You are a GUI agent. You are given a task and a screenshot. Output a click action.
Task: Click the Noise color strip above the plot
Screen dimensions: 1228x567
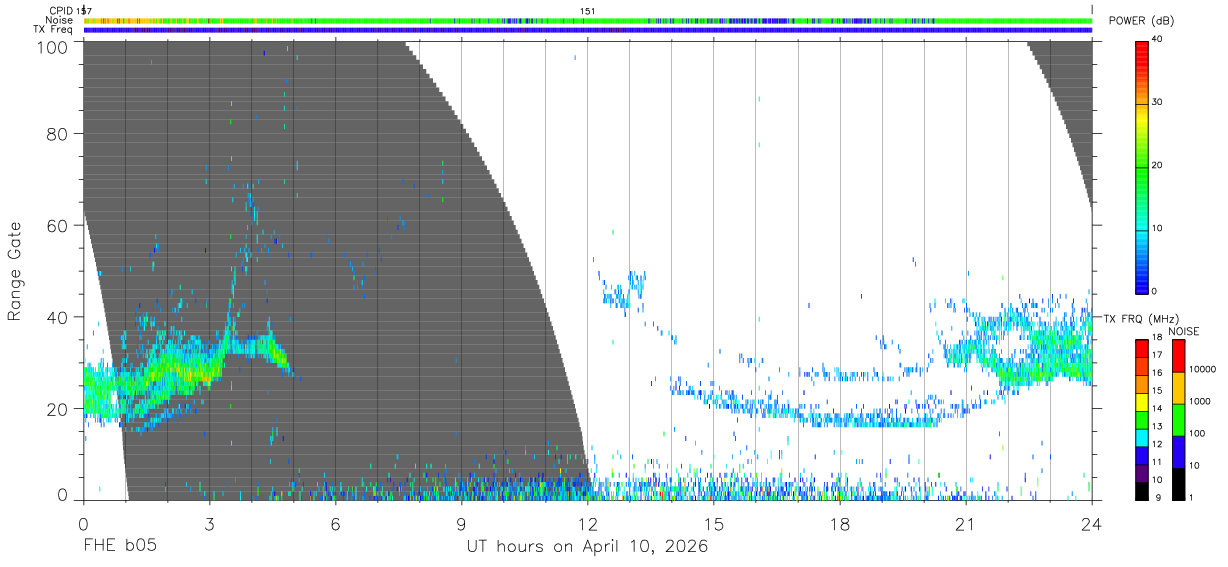tap(588, 20)
